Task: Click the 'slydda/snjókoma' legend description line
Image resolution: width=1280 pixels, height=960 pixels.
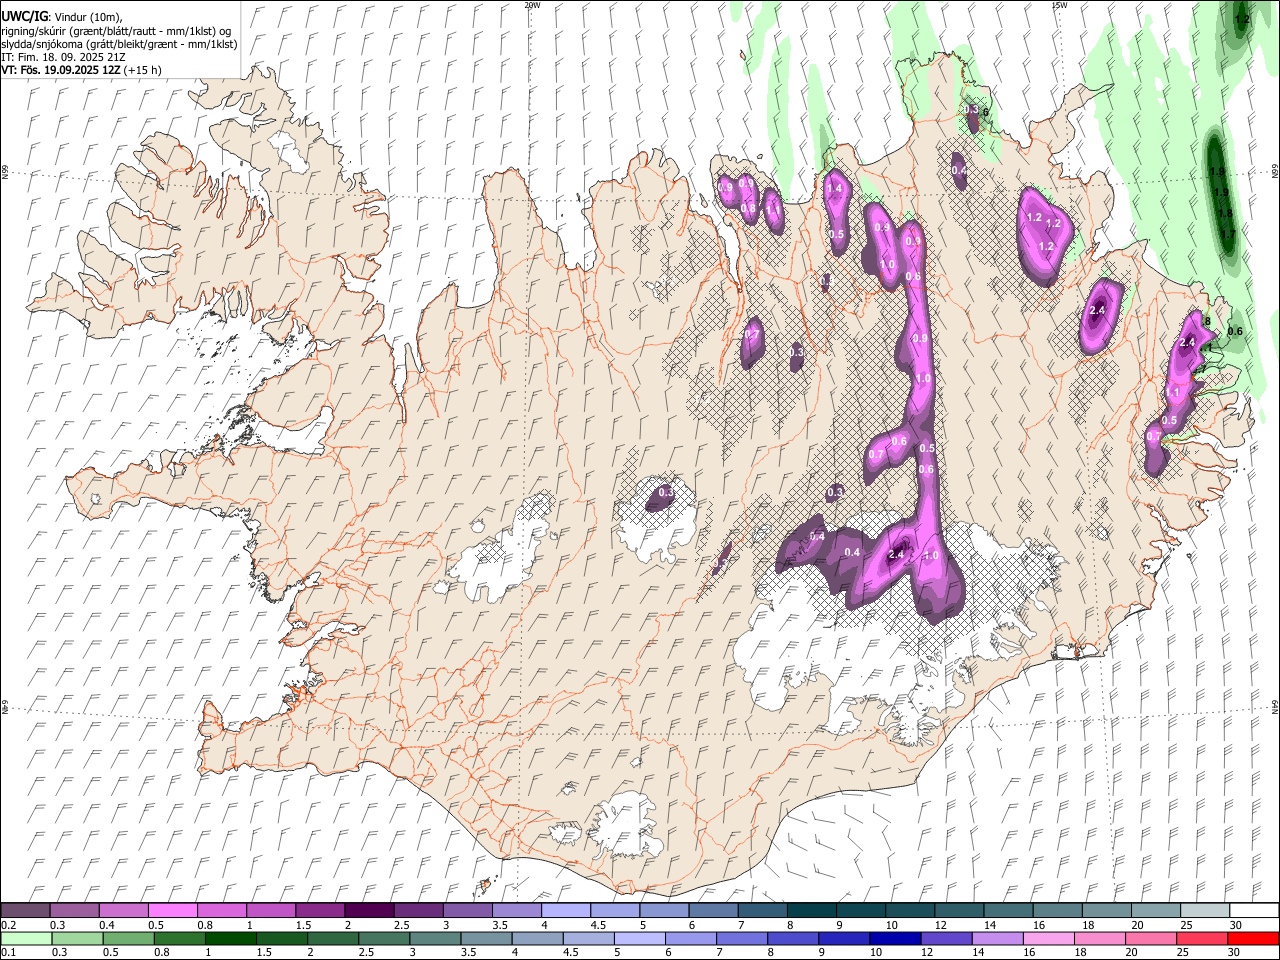Action: [x=119, y=44]
